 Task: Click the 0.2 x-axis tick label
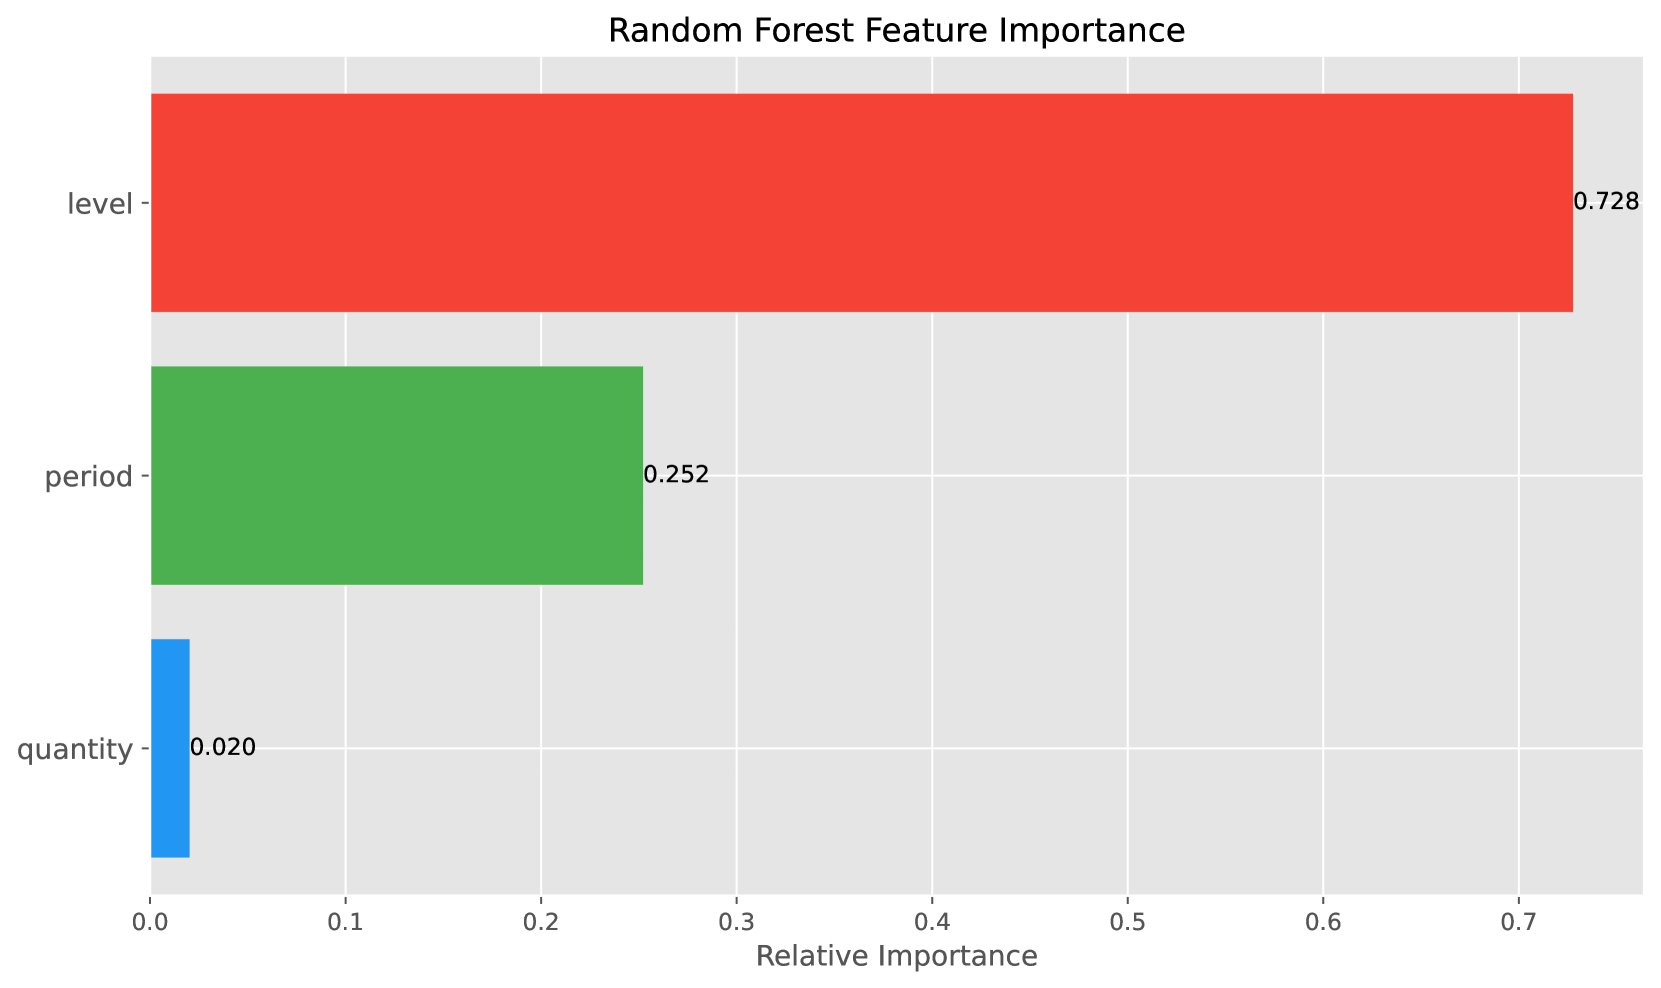[541, 918]
